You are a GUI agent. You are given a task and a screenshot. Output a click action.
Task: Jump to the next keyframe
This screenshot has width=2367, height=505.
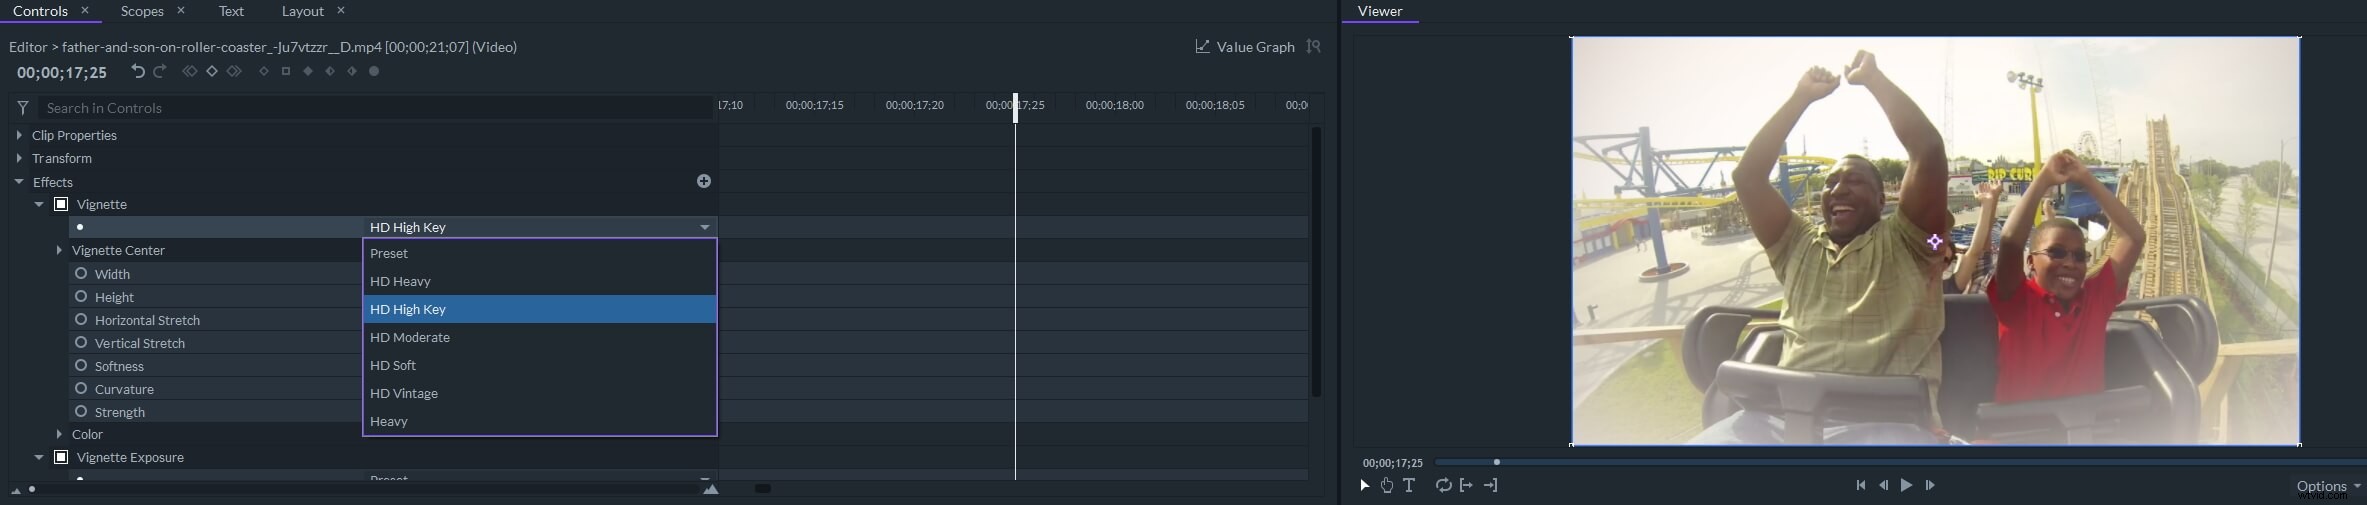[234, 71]
